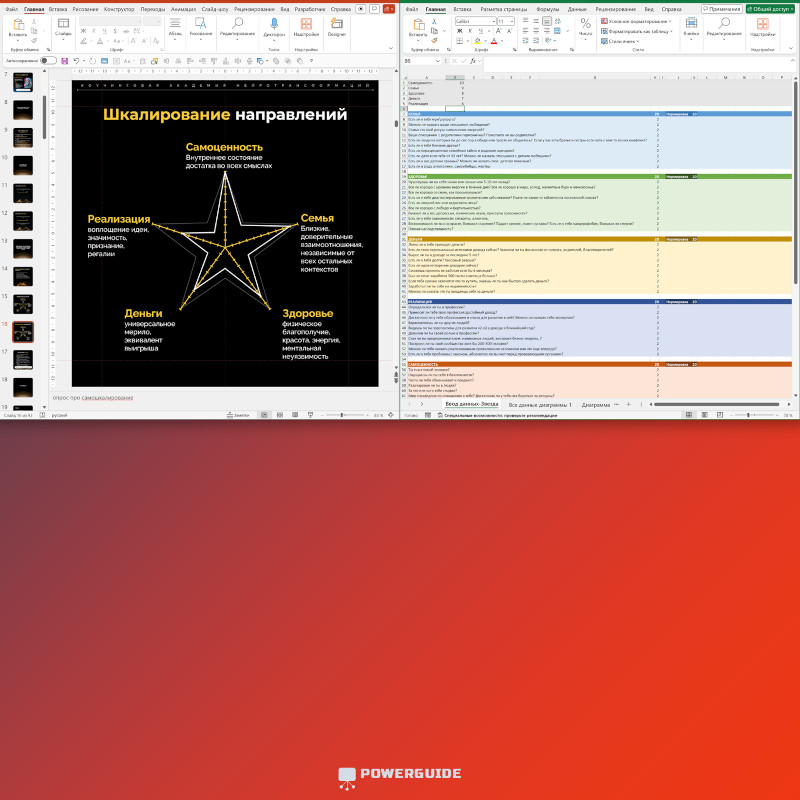
Task: Open Конструктор tab in PowerPoint
Action: 119,9
